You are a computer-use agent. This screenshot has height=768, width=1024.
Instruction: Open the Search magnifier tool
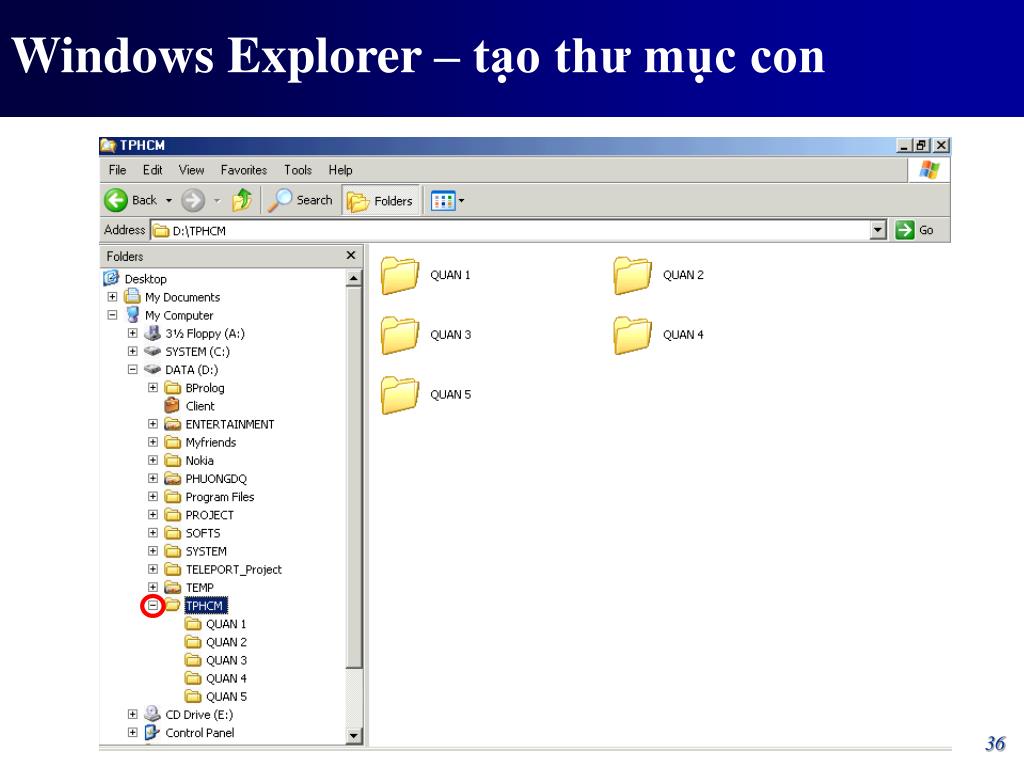click(x=300, y=200)
